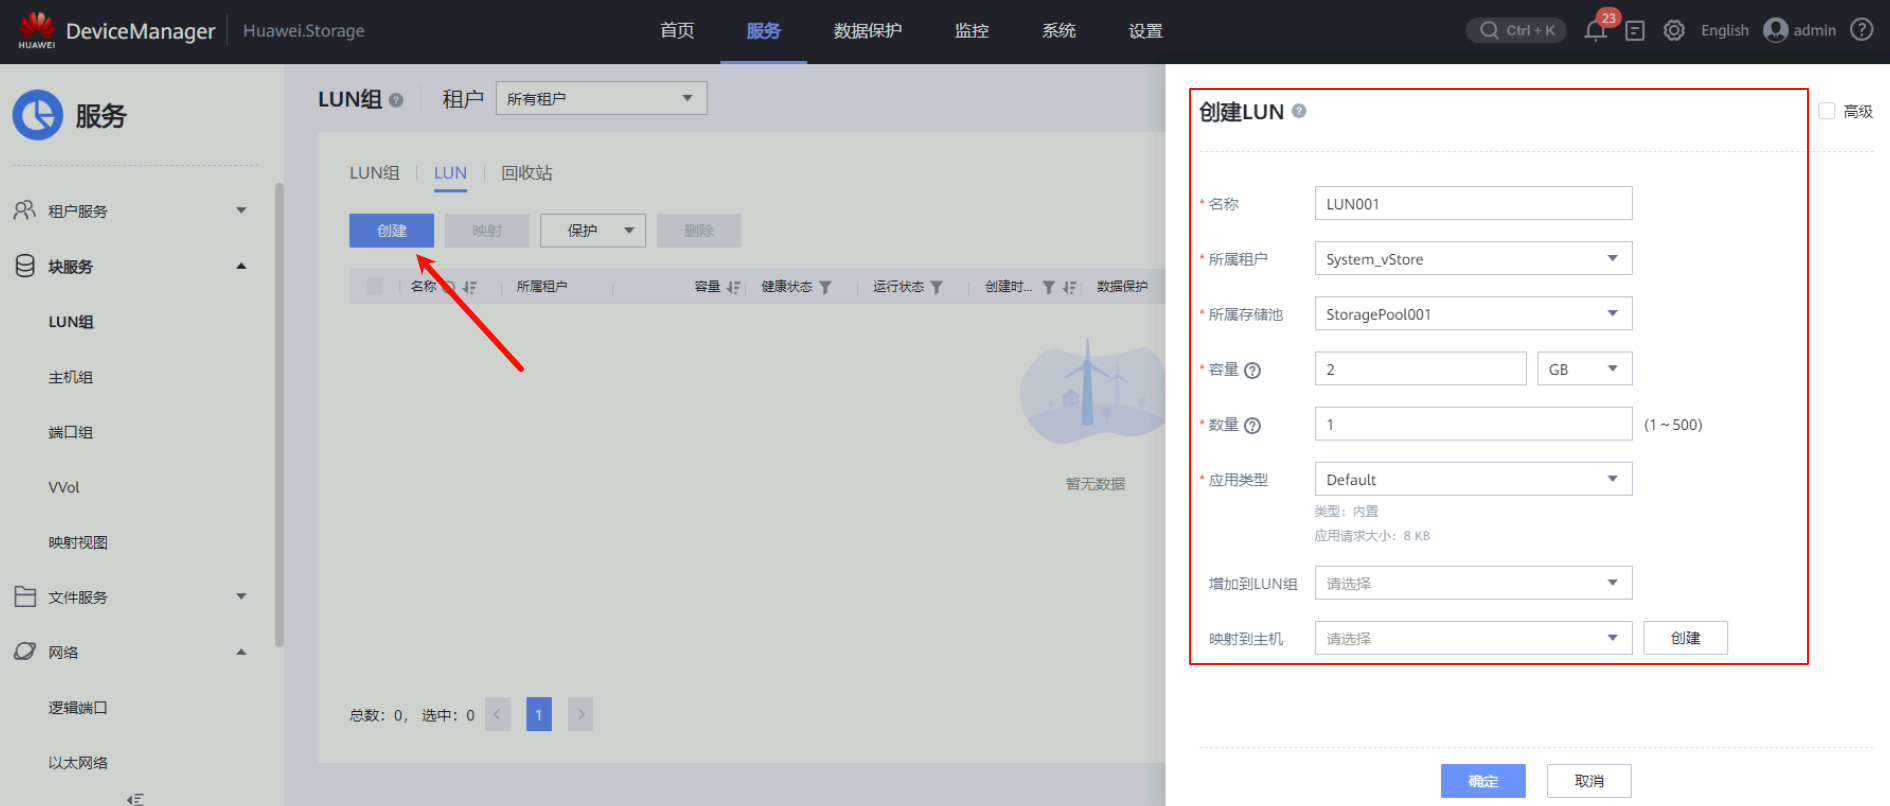Open the settings gear icon

[1674, 31]
